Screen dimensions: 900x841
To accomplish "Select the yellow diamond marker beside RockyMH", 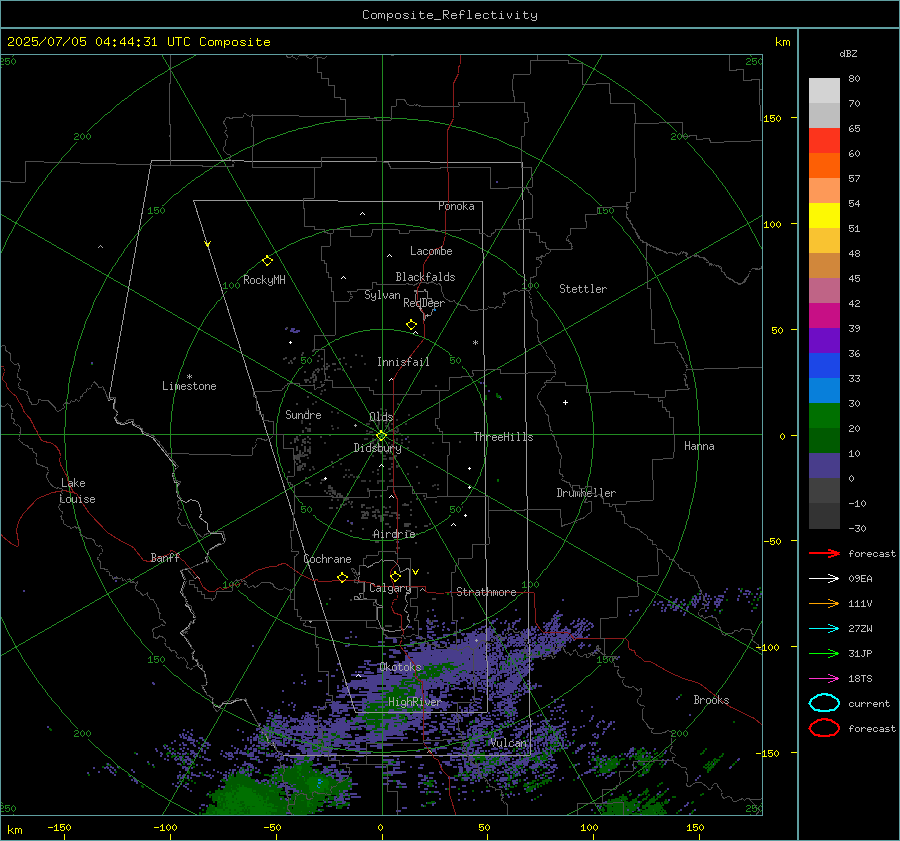I will (267, 261).
